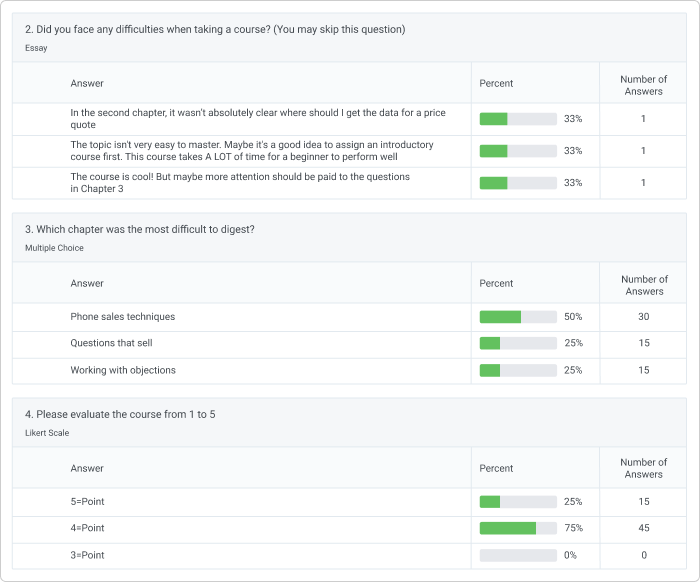Click the 25% bar for 5=Point
The height and width of the screenshot is (582, 700).
click(518, 501)
